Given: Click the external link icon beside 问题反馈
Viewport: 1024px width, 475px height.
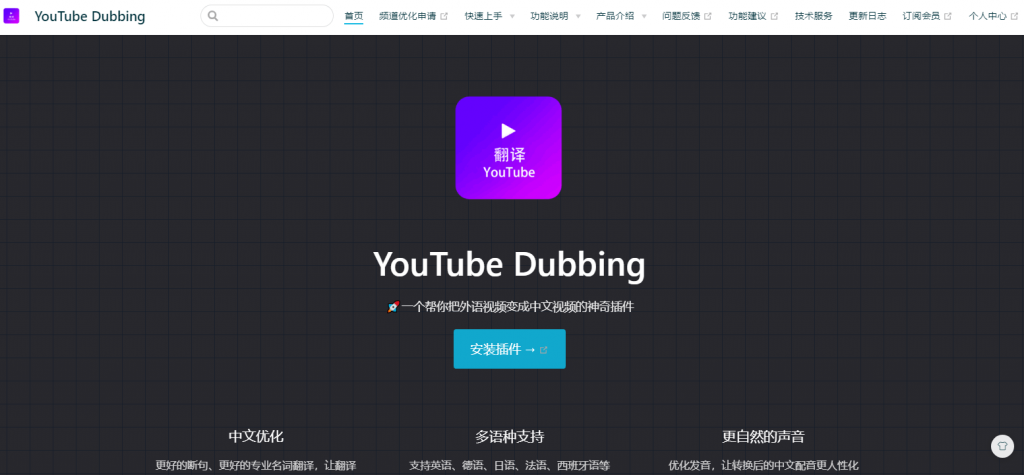Looking at the screenshot, I should point(708,16).
